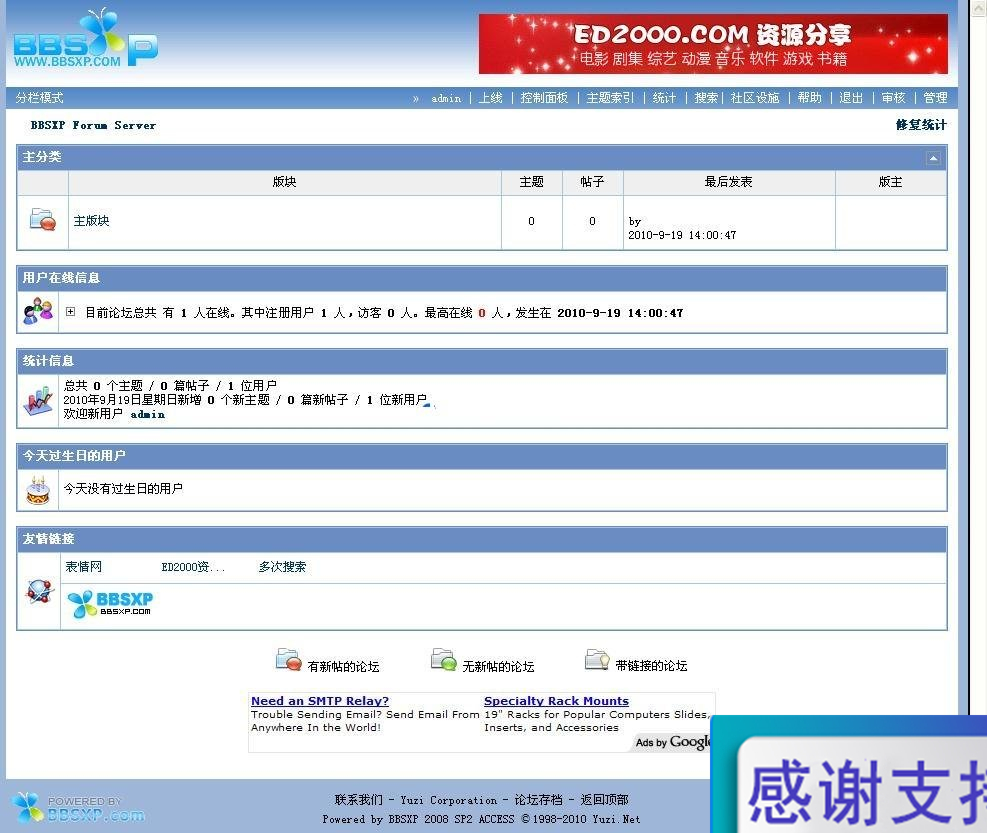Open the admin user menu link
This screenshot has width=987, height=833.
tap(446, 98)
